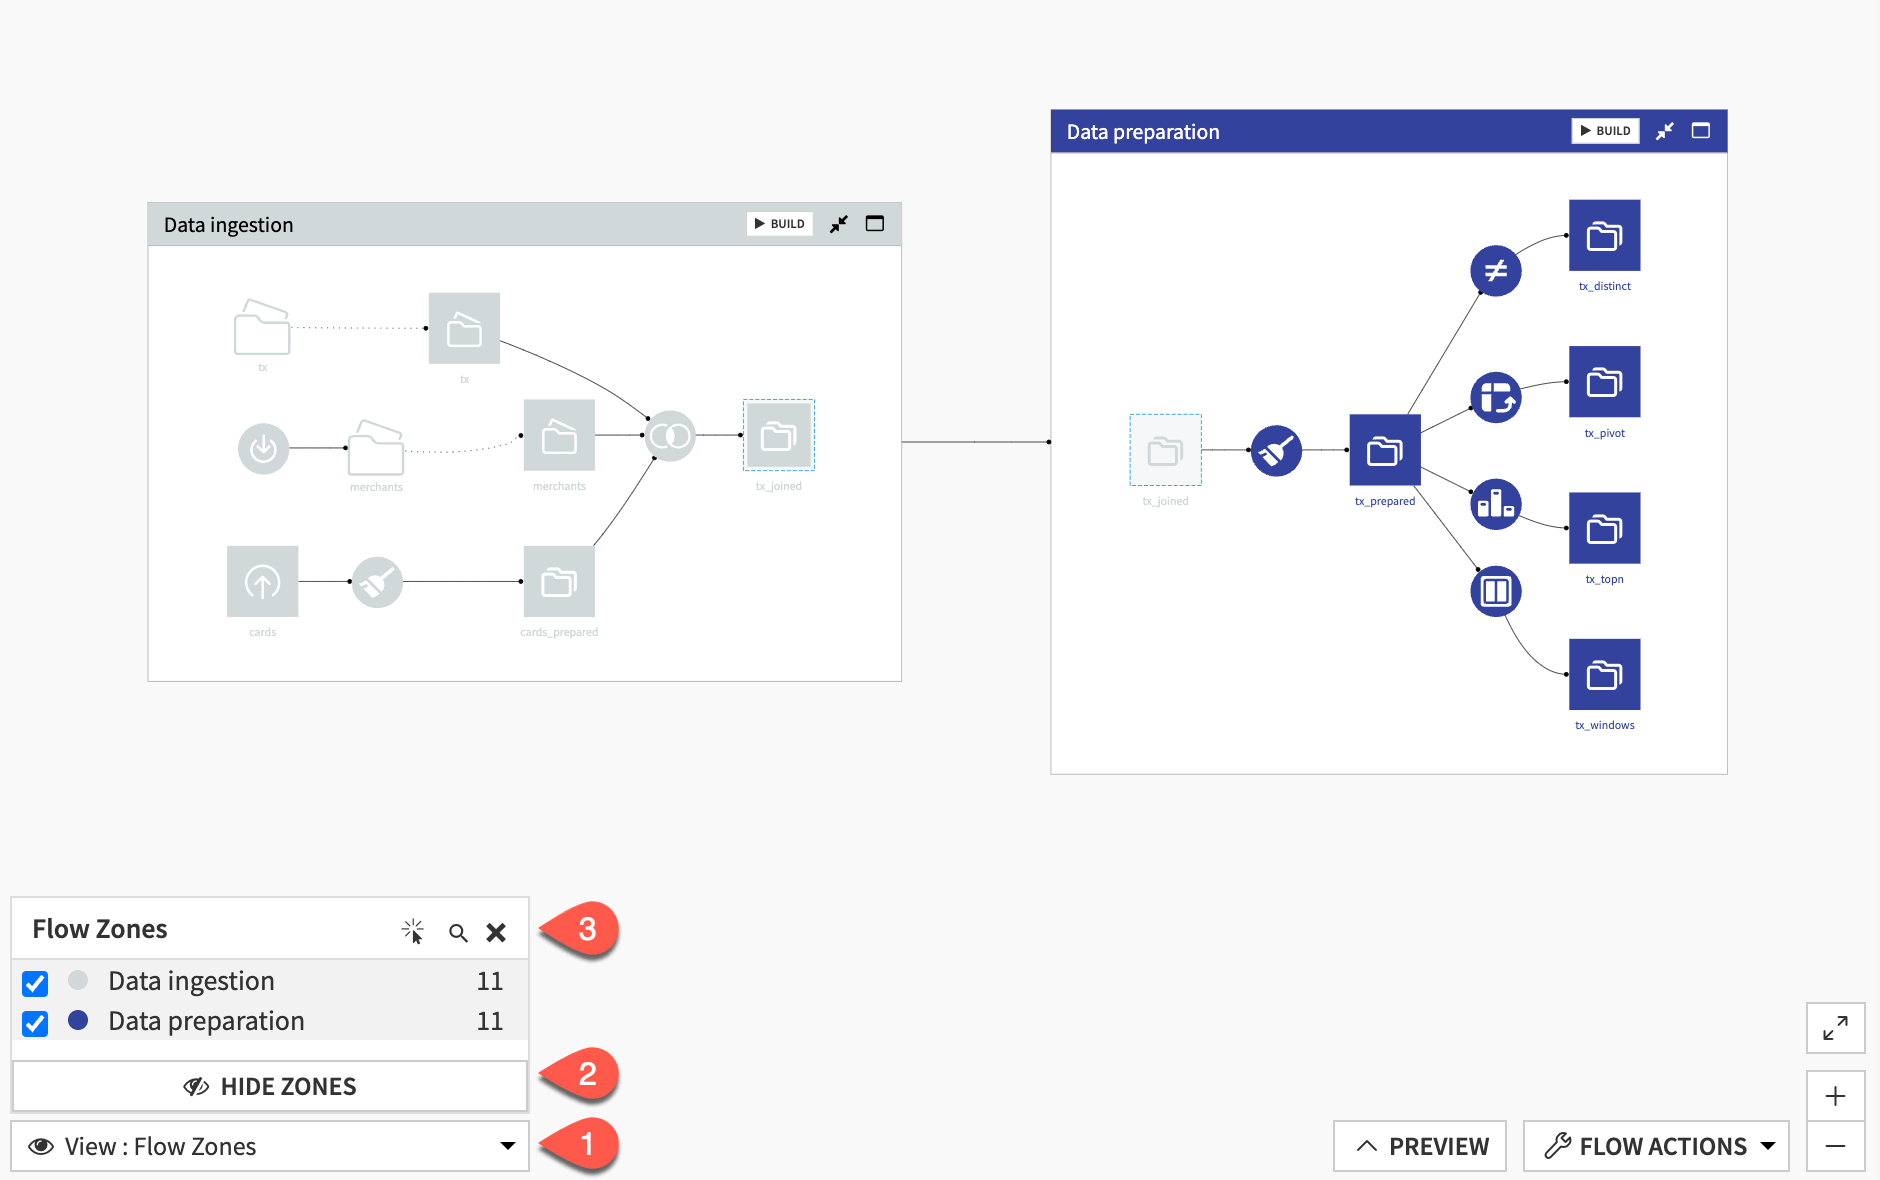Click the cards_prepared label
The height and width of the screenshot is (1180, 1880).
point(559,632)
